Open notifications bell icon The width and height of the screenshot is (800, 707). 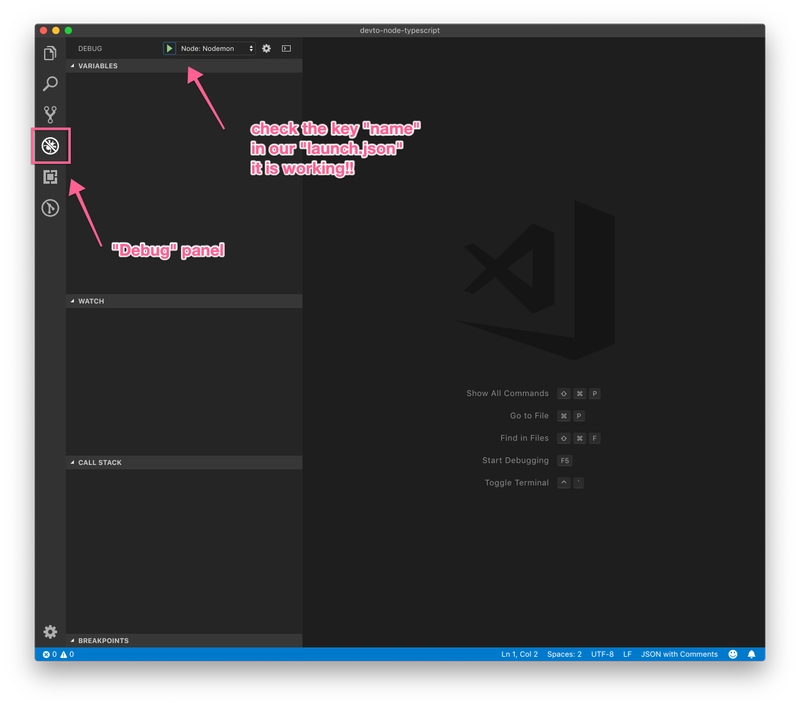752,654
